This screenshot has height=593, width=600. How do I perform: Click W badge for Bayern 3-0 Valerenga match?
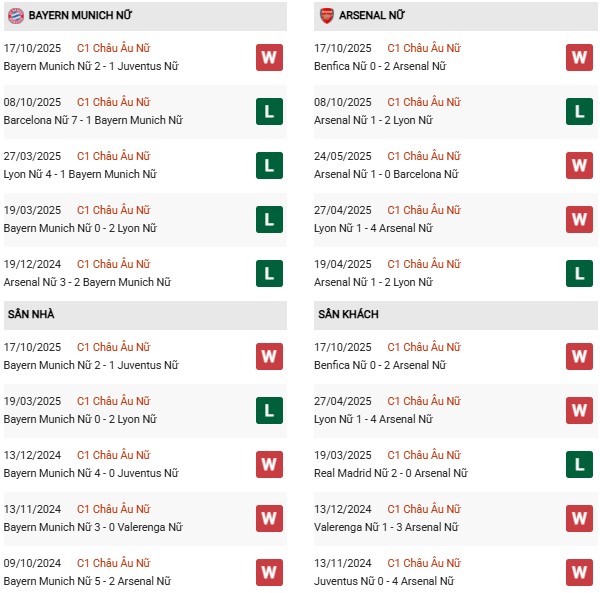[x=268, y=518]
